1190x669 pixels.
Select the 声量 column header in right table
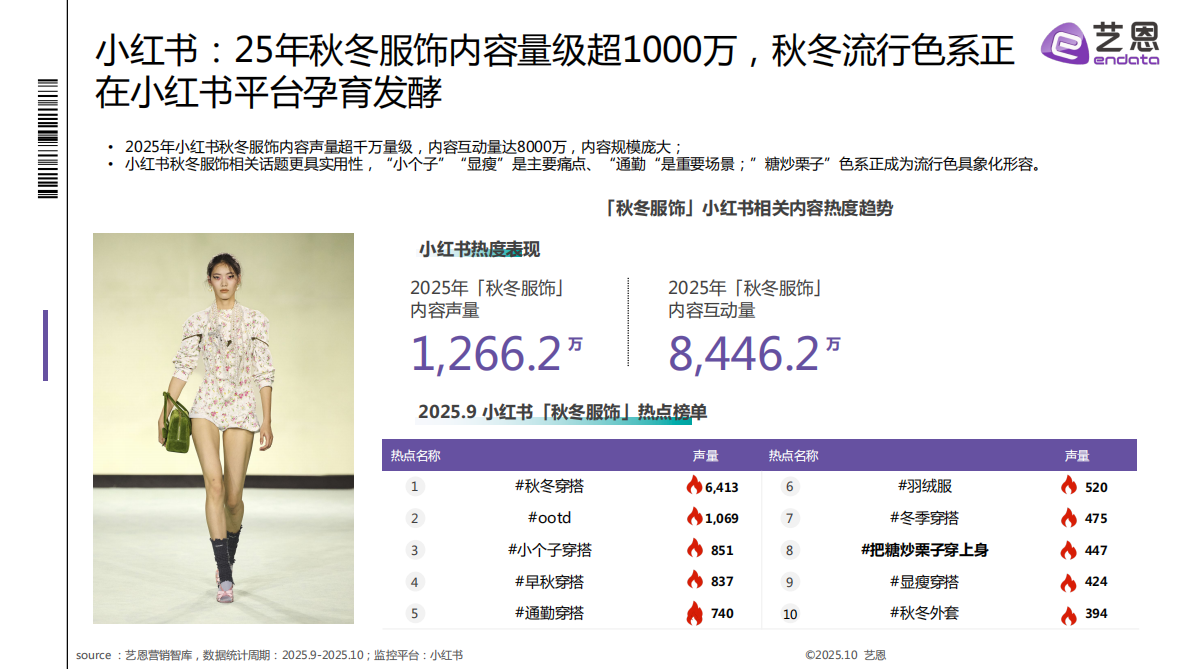tap(1078, 455)
